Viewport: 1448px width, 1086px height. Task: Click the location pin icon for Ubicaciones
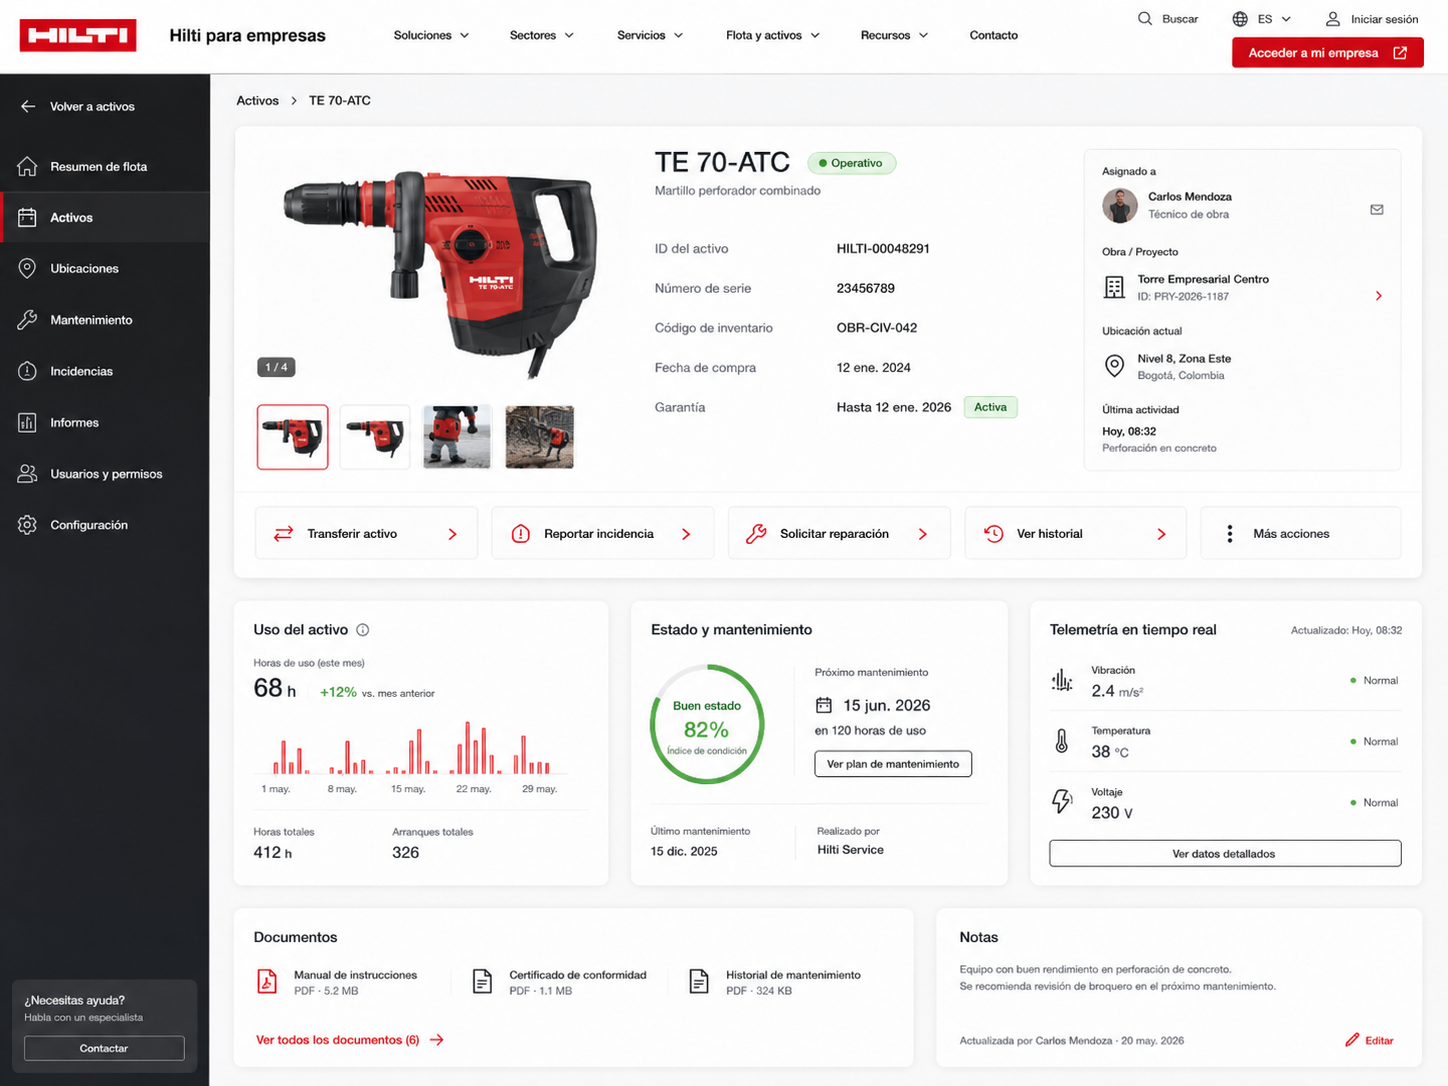(x=27, y=268)
